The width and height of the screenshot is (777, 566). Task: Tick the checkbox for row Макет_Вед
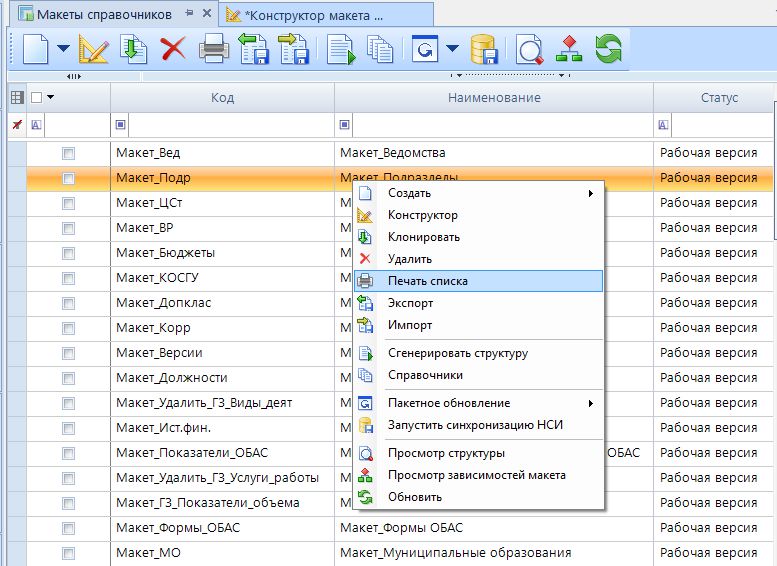(68, 153)
